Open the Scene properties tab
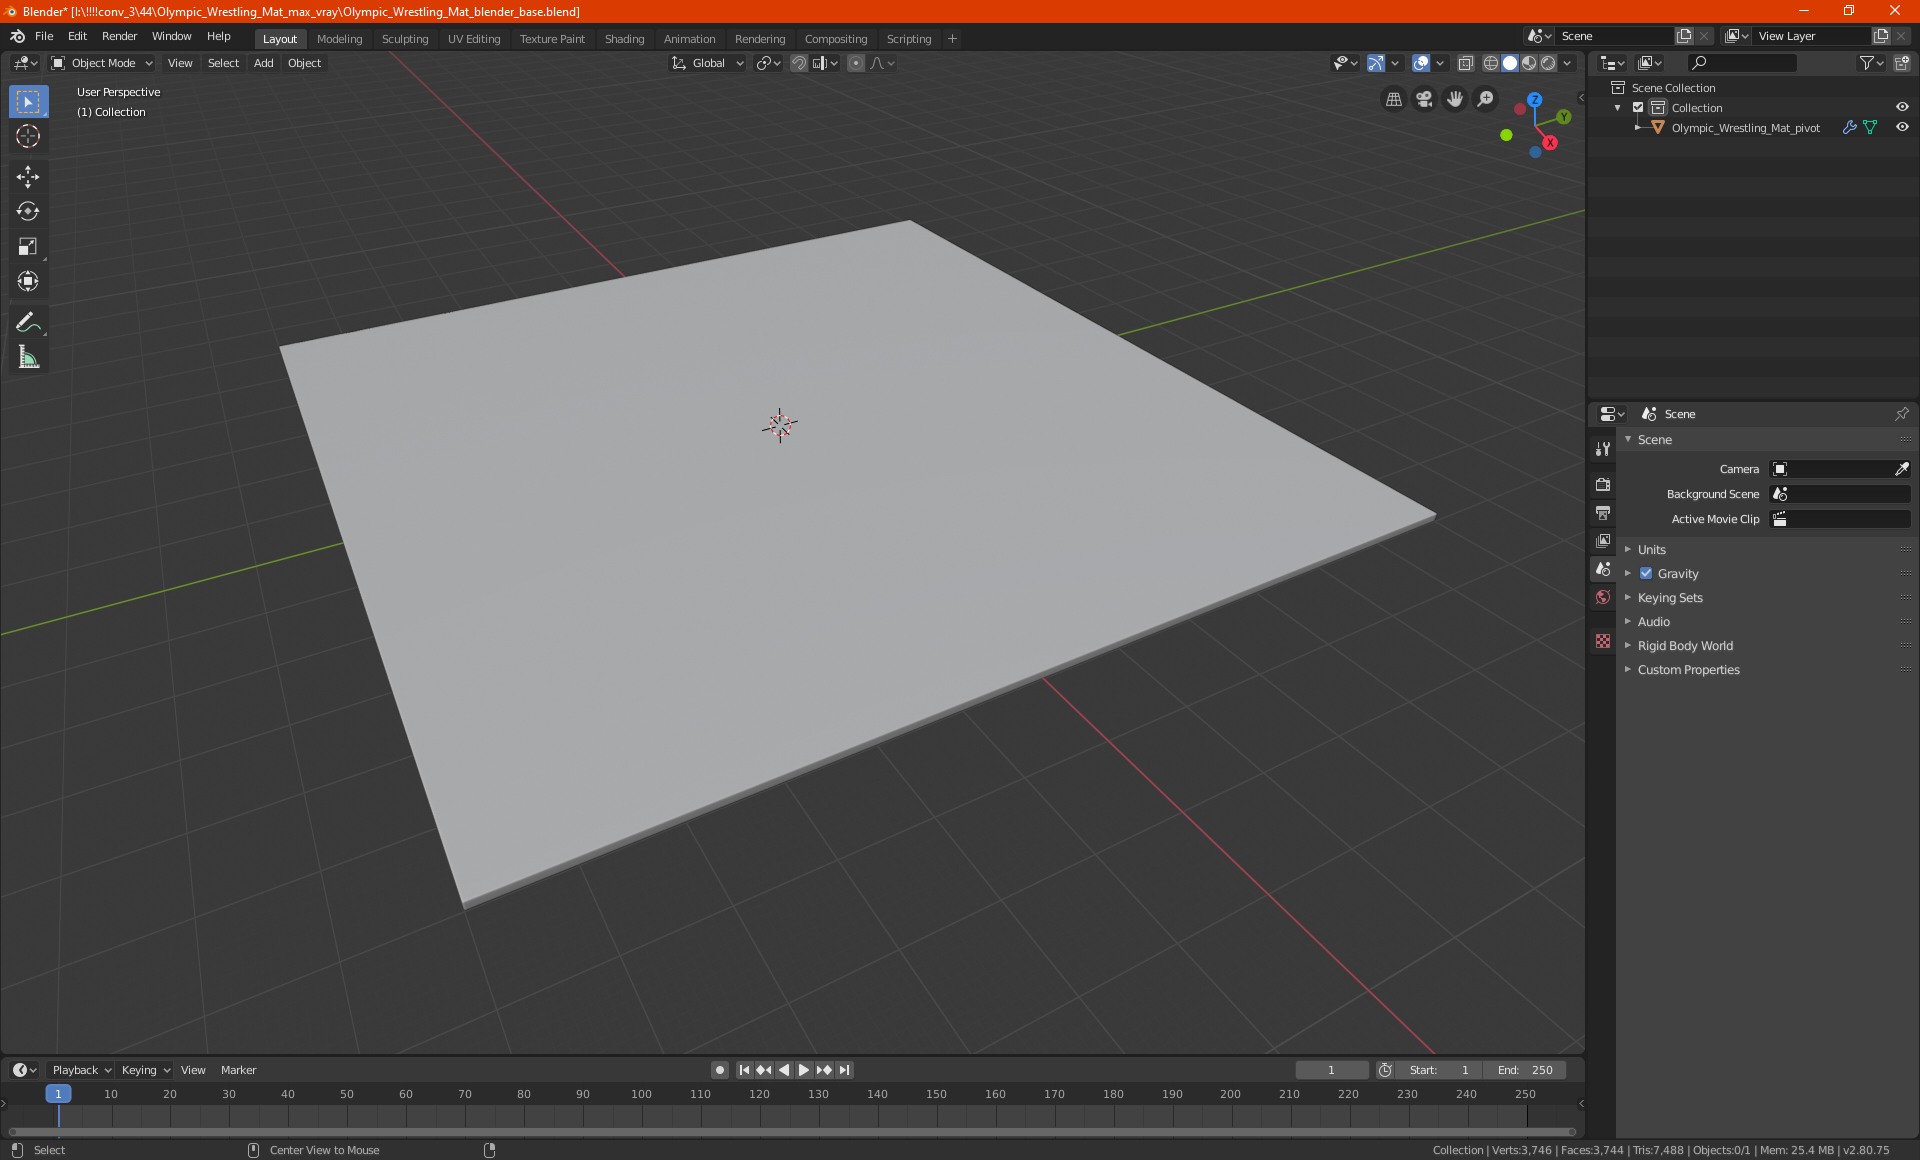1920x1160 pixels. (1603, 569)
